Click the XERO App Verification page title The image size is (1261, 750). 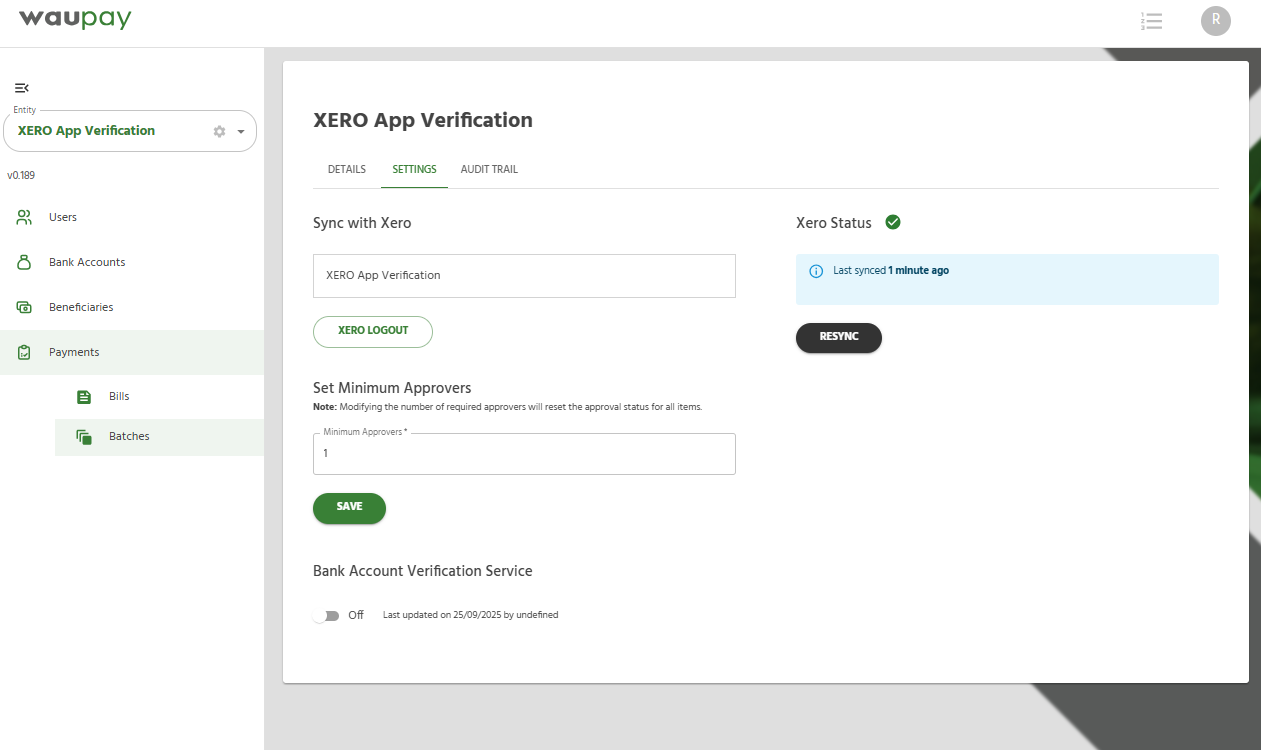(423, 120)
